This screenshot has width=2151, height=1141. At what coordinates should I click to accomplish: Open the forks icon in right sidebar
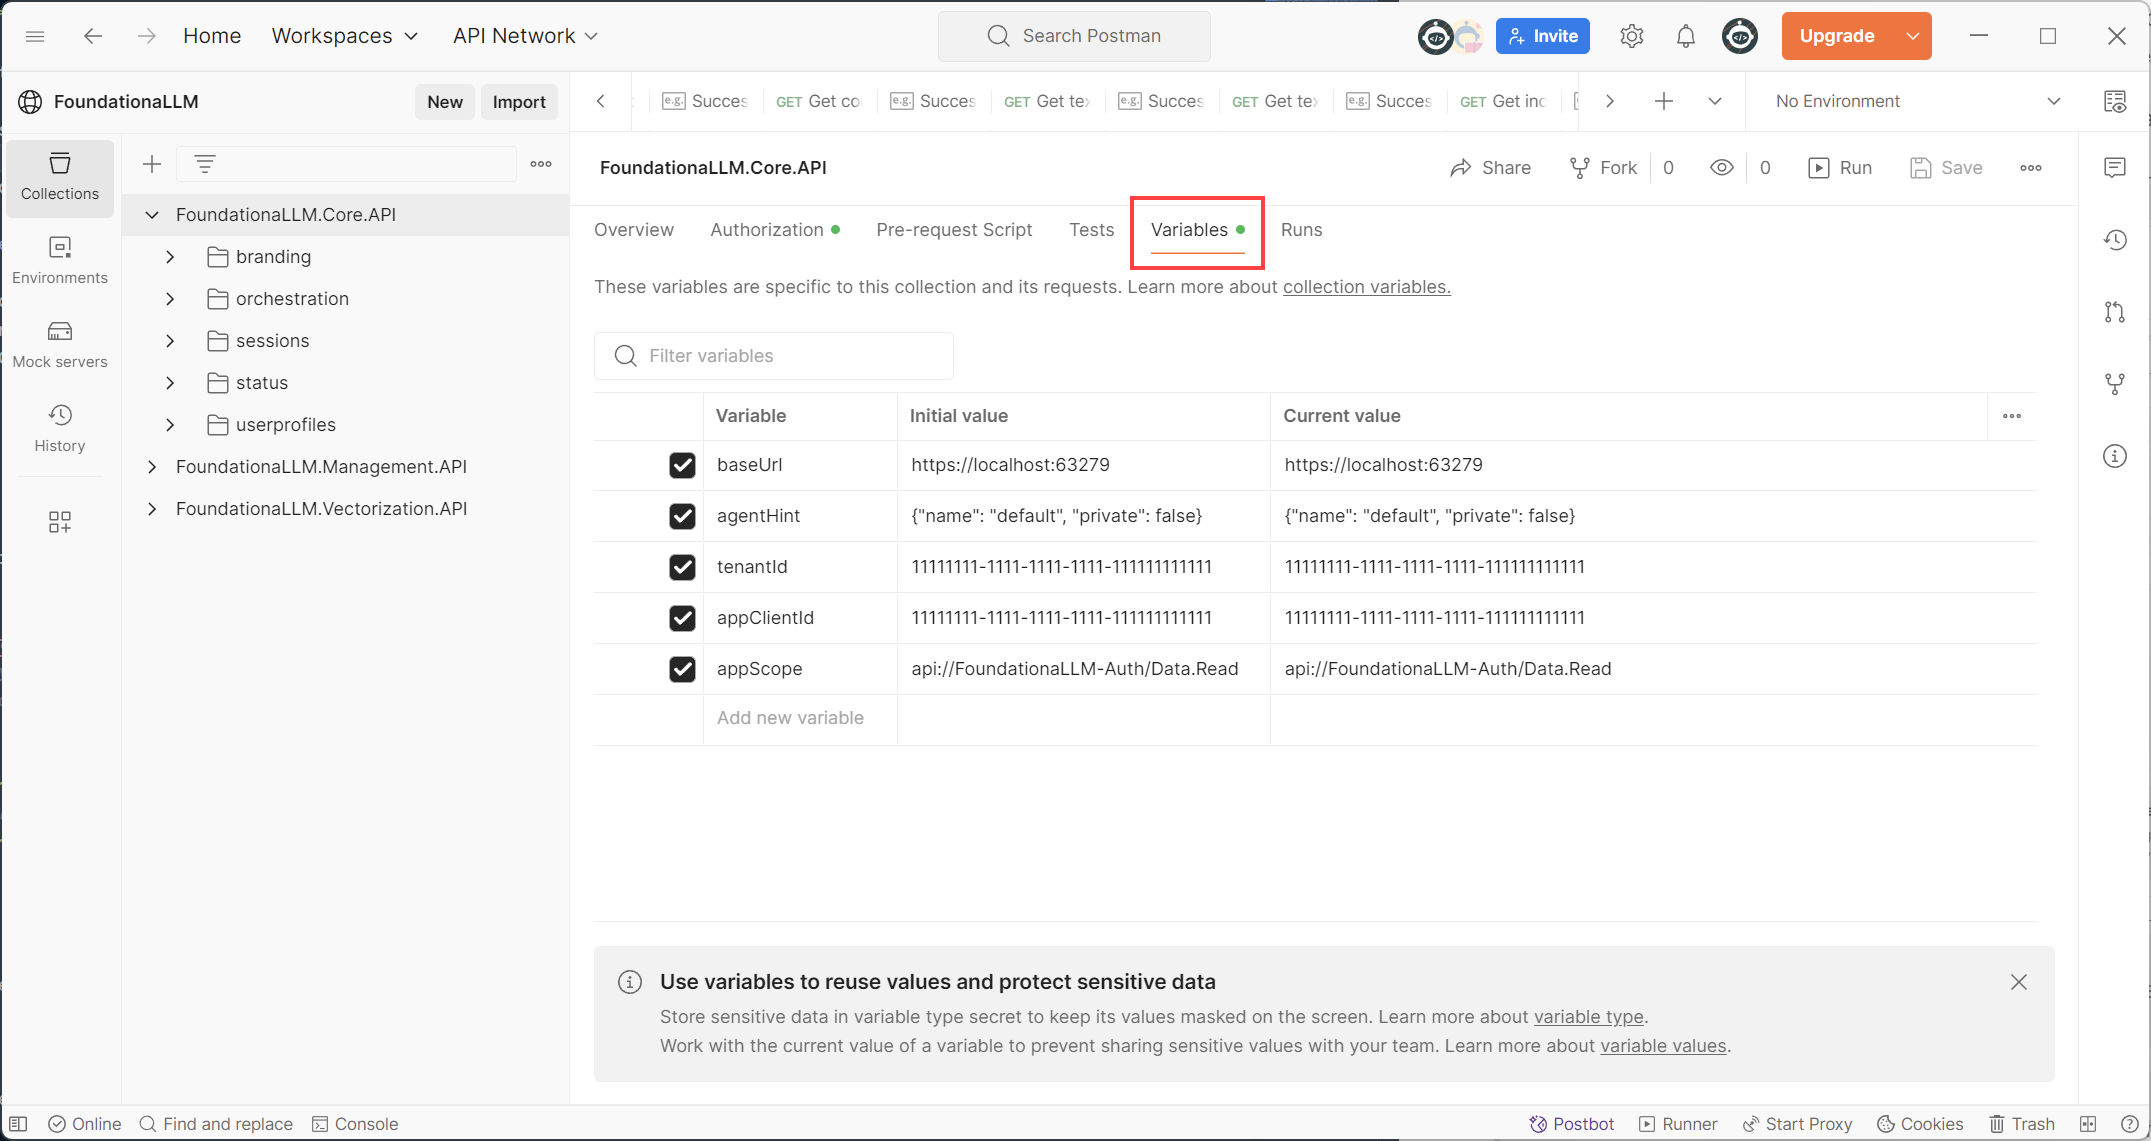coord(2115,384)
